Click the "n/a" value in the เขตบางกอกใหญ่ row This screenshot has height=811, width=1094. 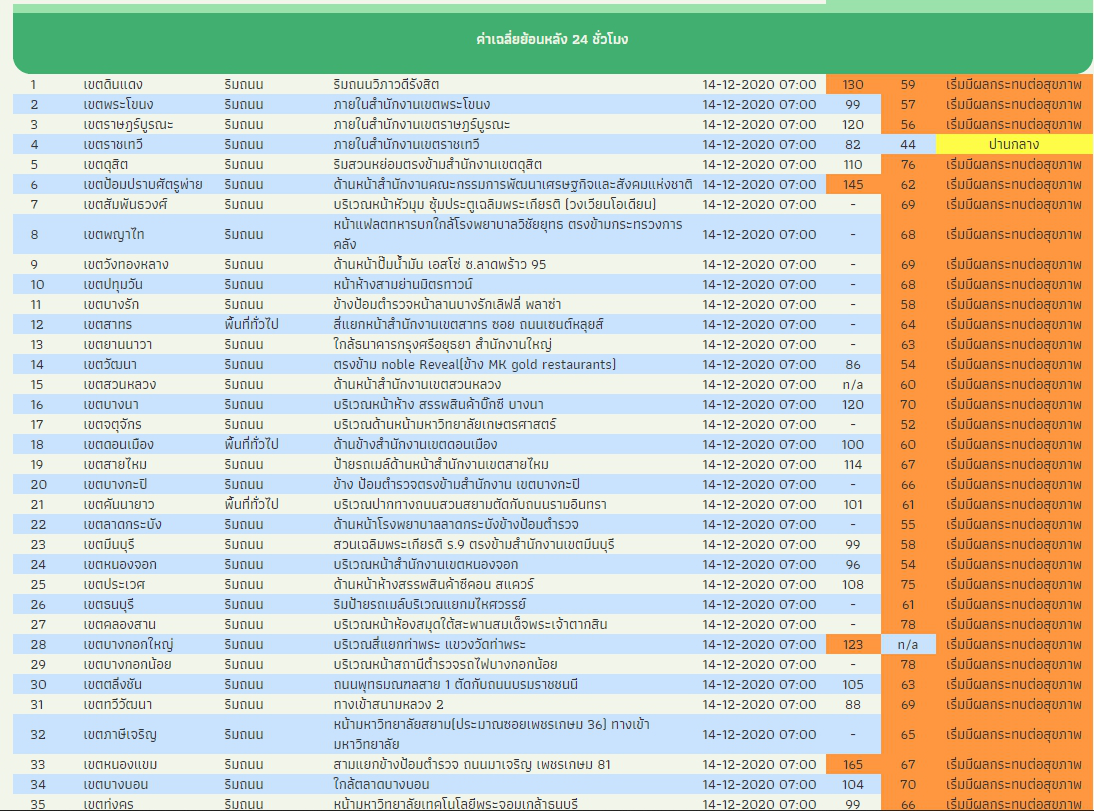point(908,644)
